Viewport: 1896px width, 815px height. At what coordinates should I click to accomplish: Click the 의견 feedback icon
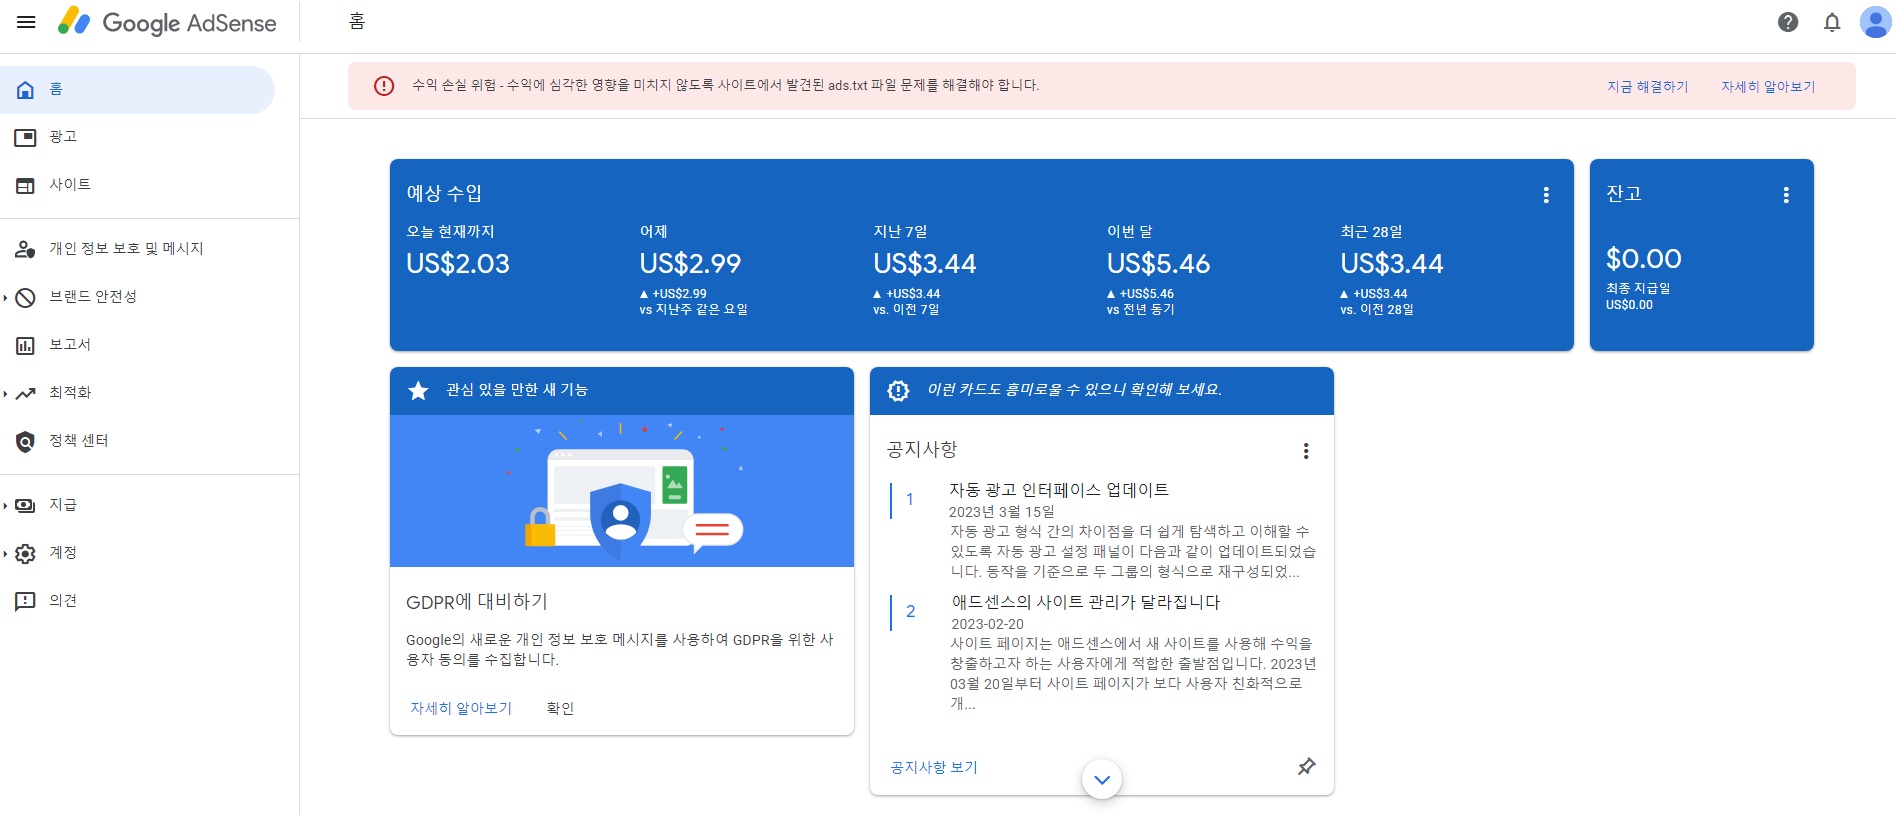(26, 601)
